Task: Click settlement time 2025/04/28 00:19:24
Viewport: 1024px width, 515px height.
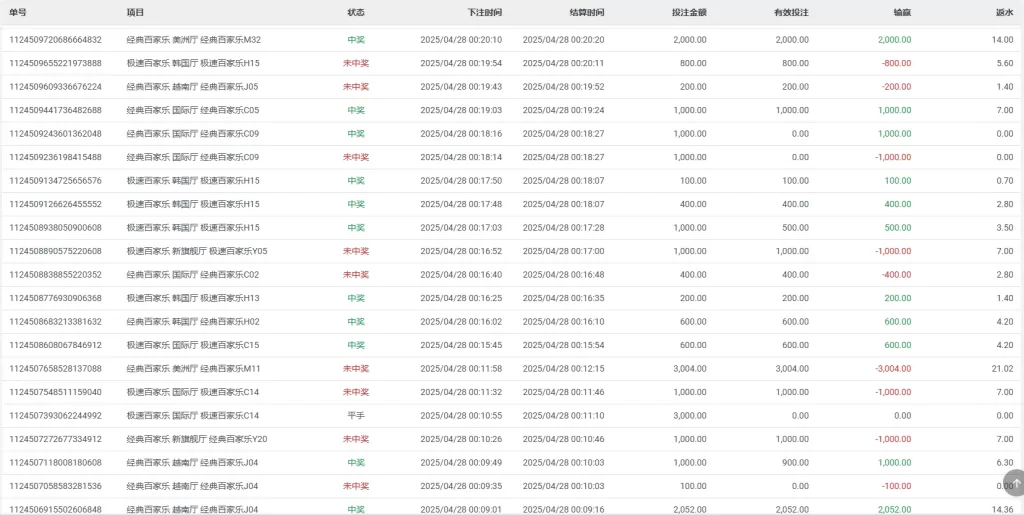Action: 564,110
